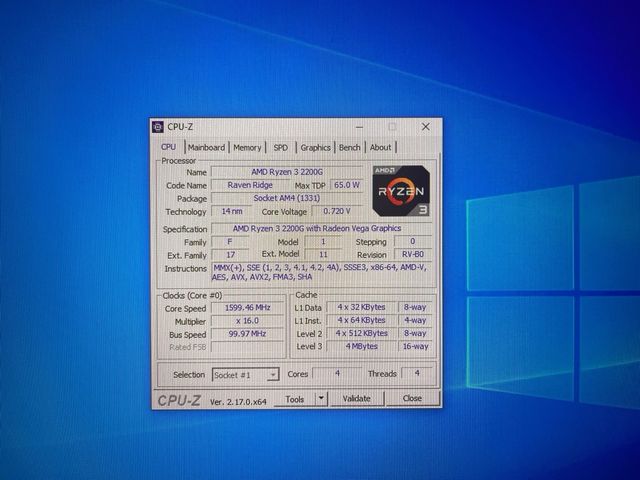The height and width of the screenshot is (480, 640).
Task: Click the empty Rated FSB field
Action: (248, 347)
